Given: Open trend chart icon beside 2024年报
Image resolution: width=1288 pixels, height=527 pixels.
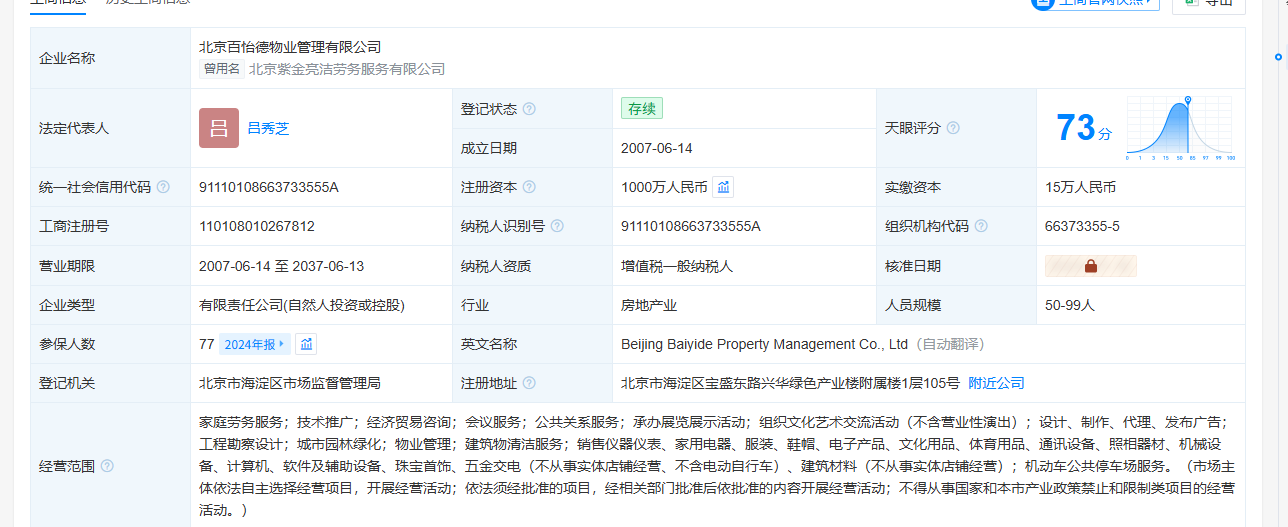Looking at the screenshot, I should click(307, 344).
